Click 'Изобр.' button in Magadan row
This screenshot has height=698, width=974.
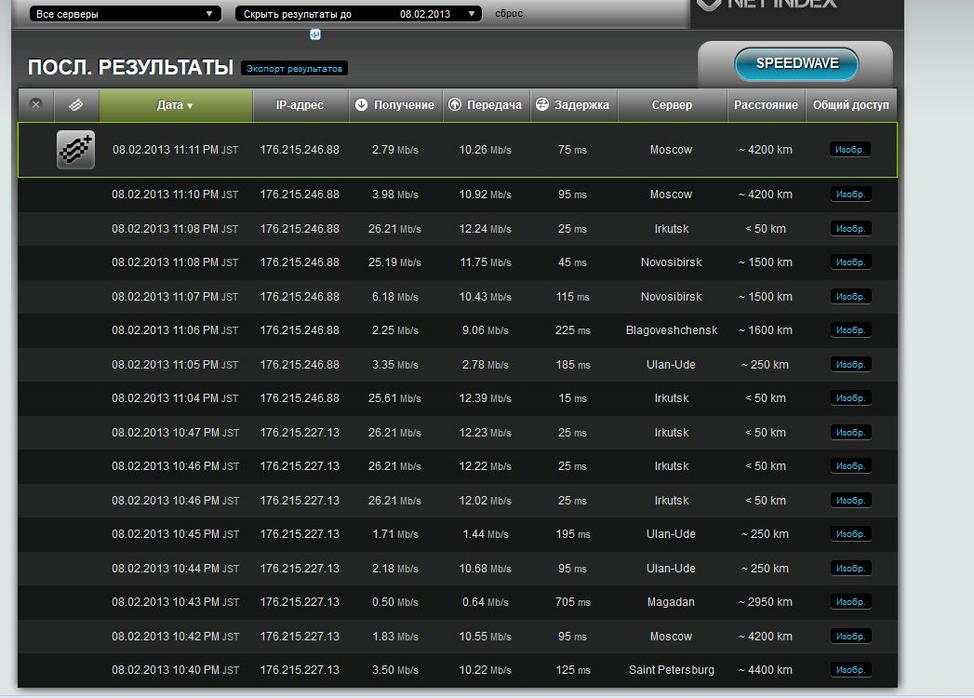[x=850, y=602]
